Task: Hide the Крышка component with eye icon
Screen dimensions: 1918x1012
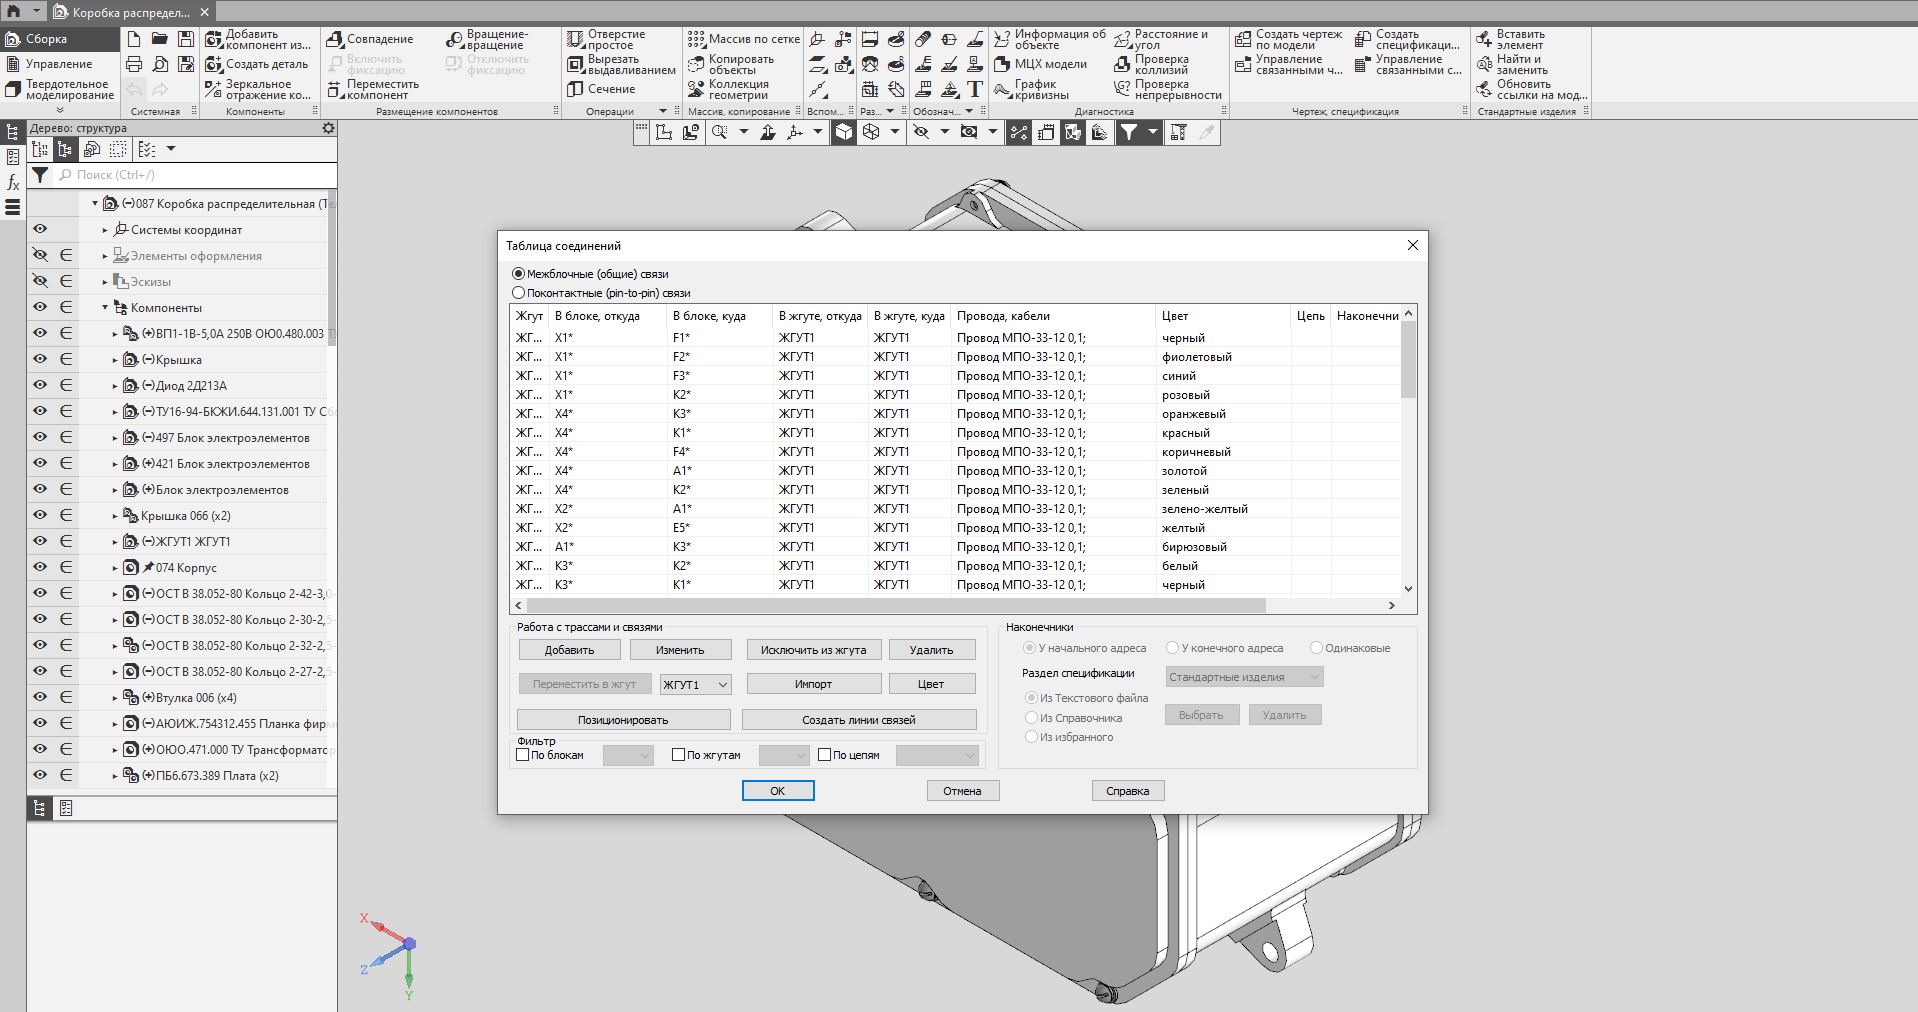Action: pos(40,359)
